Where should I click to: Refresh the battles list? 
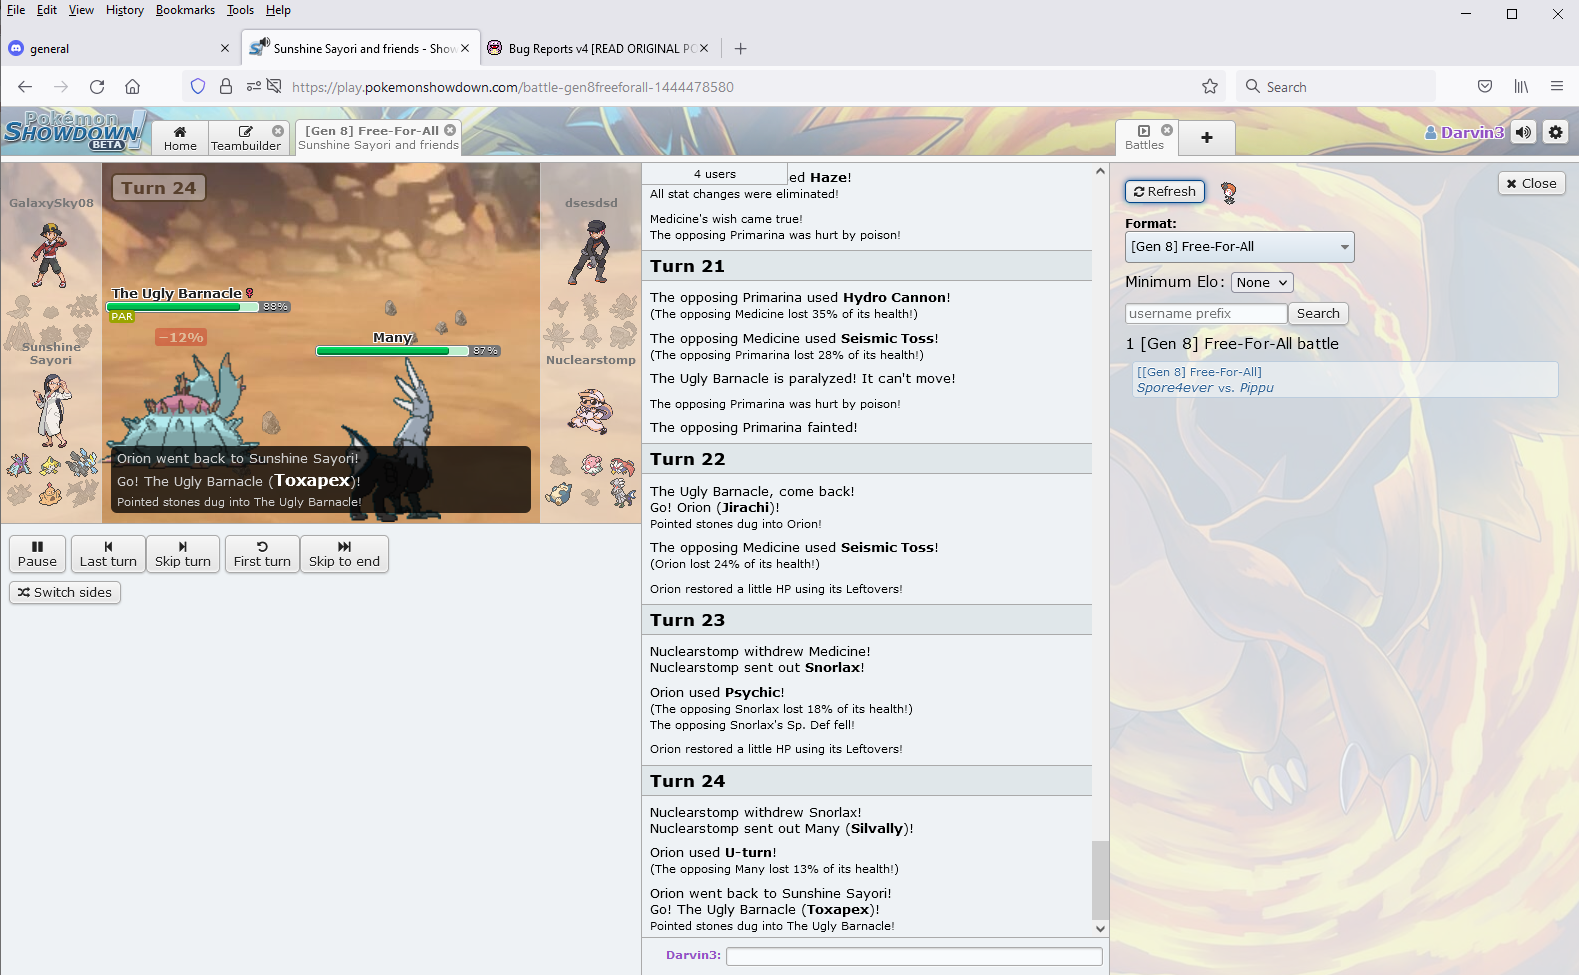coord(1164,191)
